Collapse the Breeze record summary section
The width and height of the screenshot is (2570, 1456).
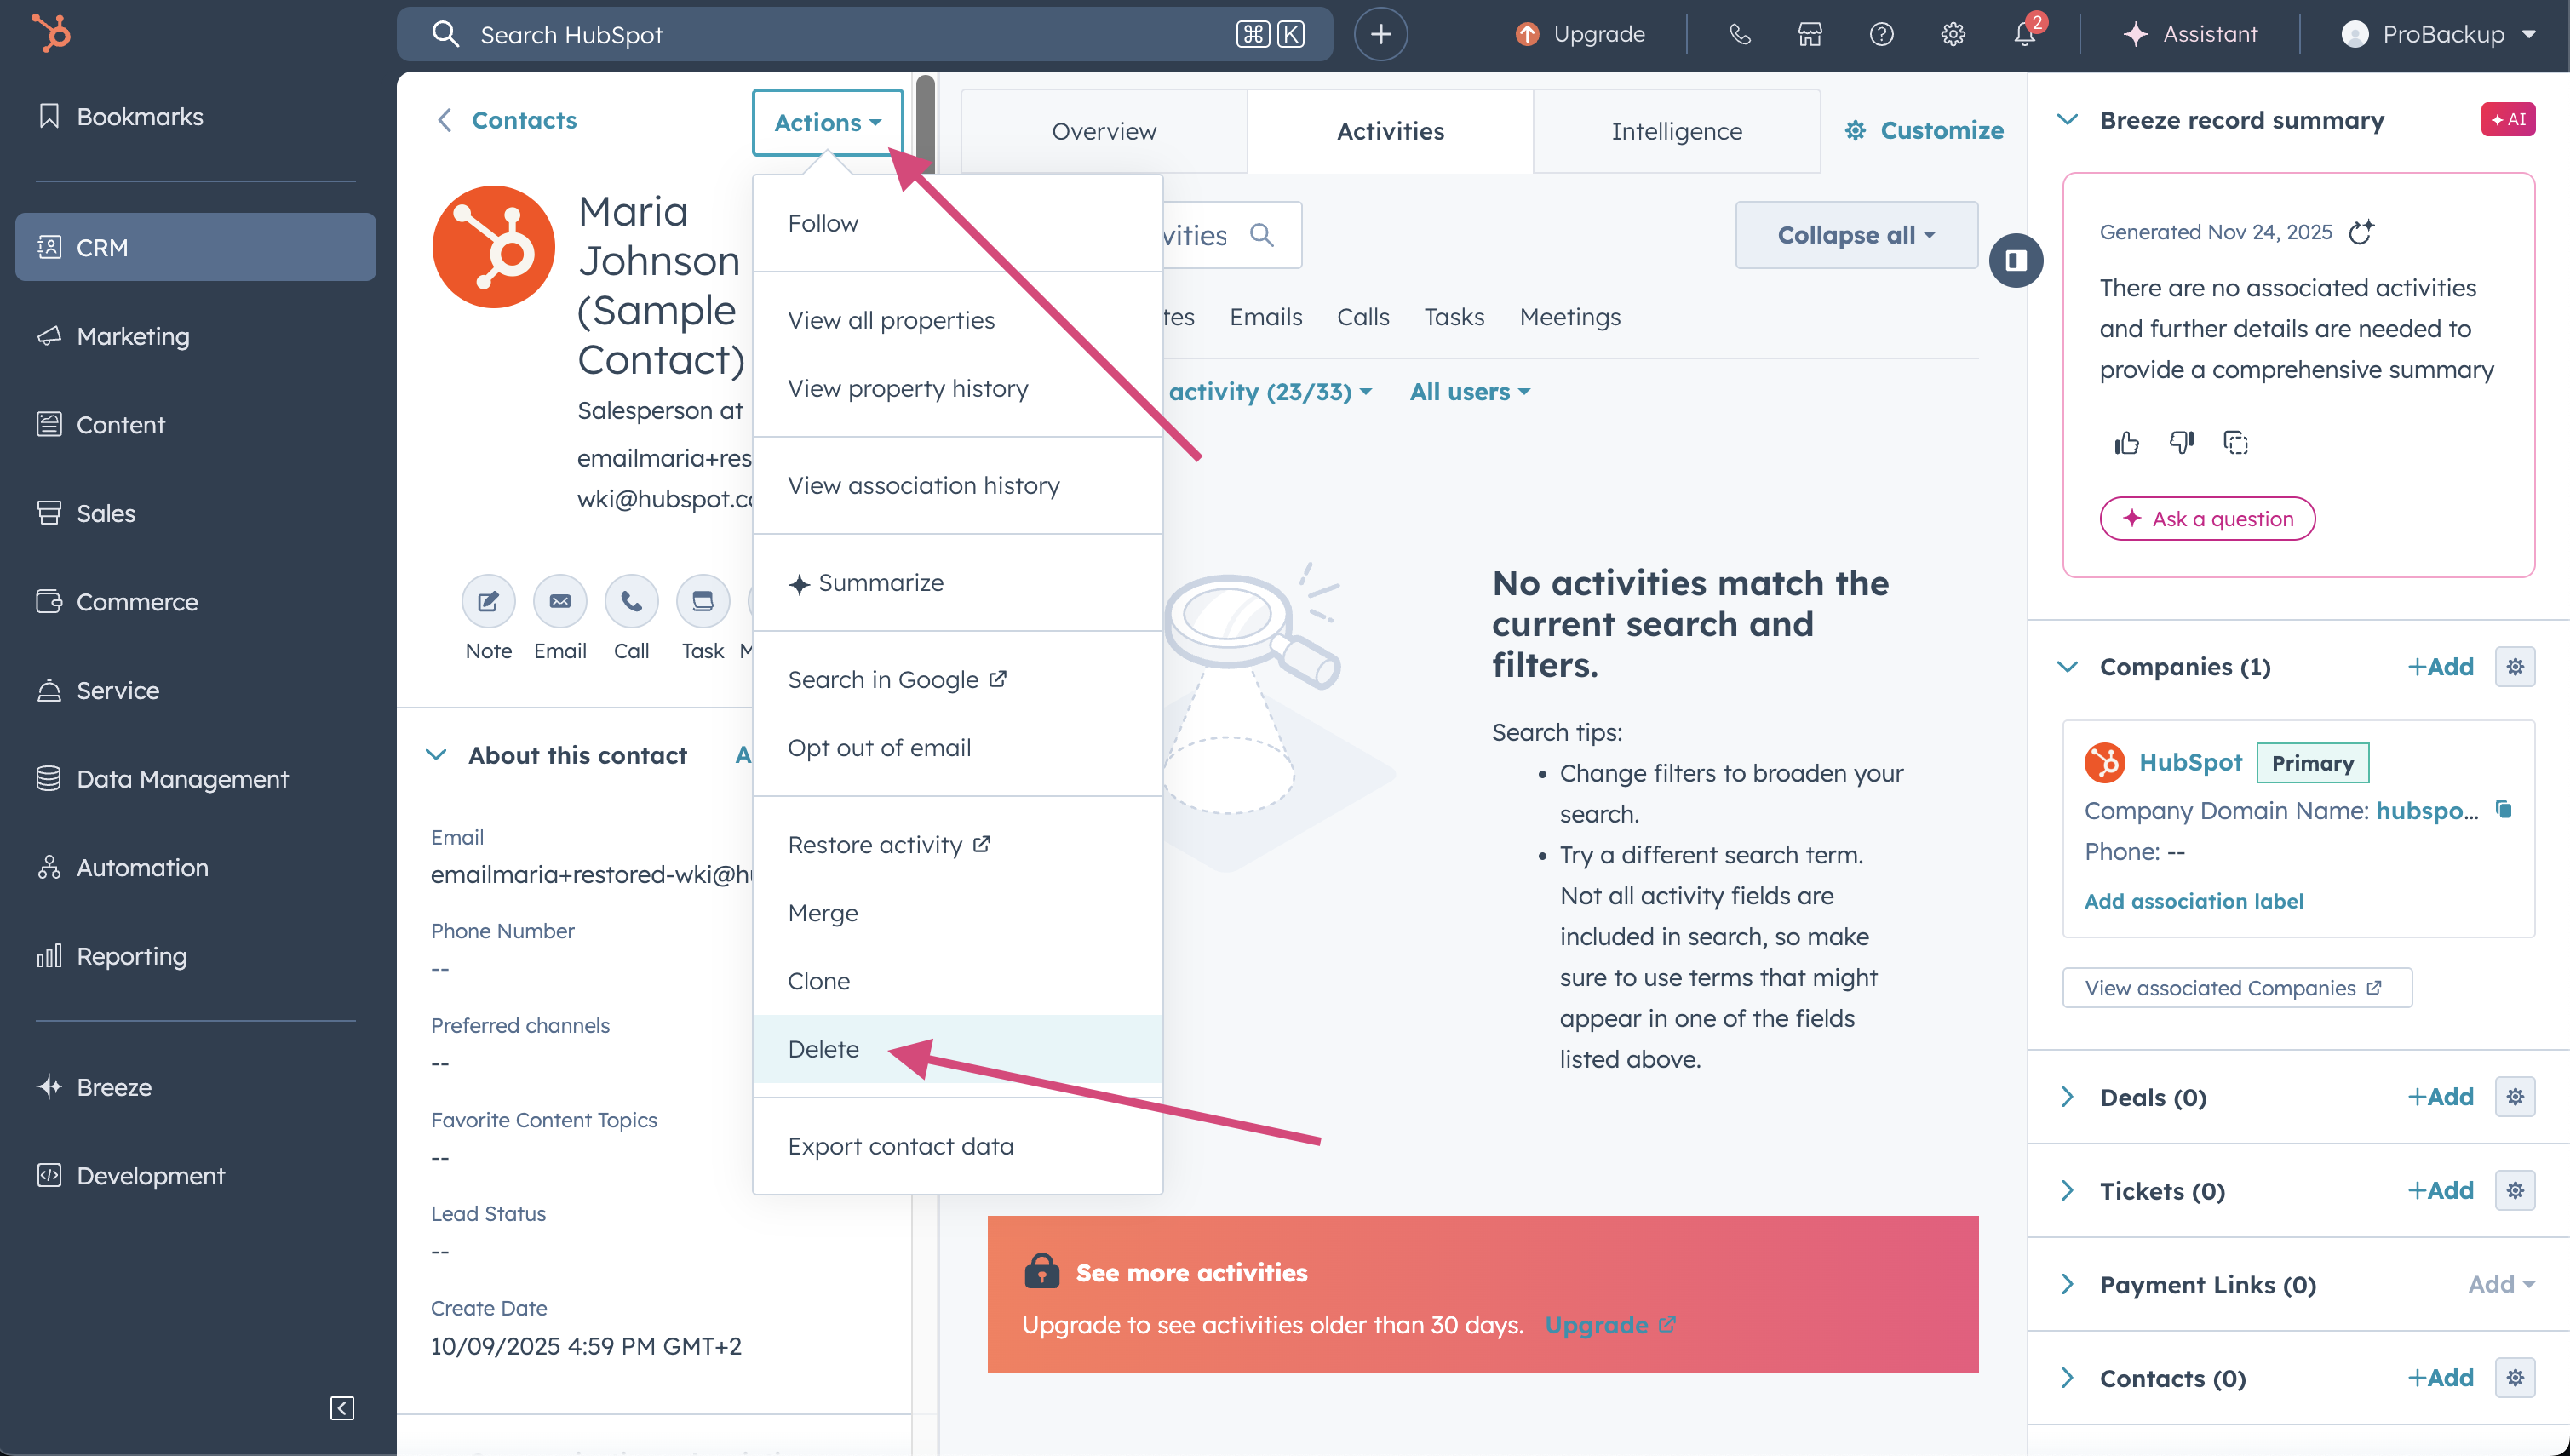[x=2067, y=120]
